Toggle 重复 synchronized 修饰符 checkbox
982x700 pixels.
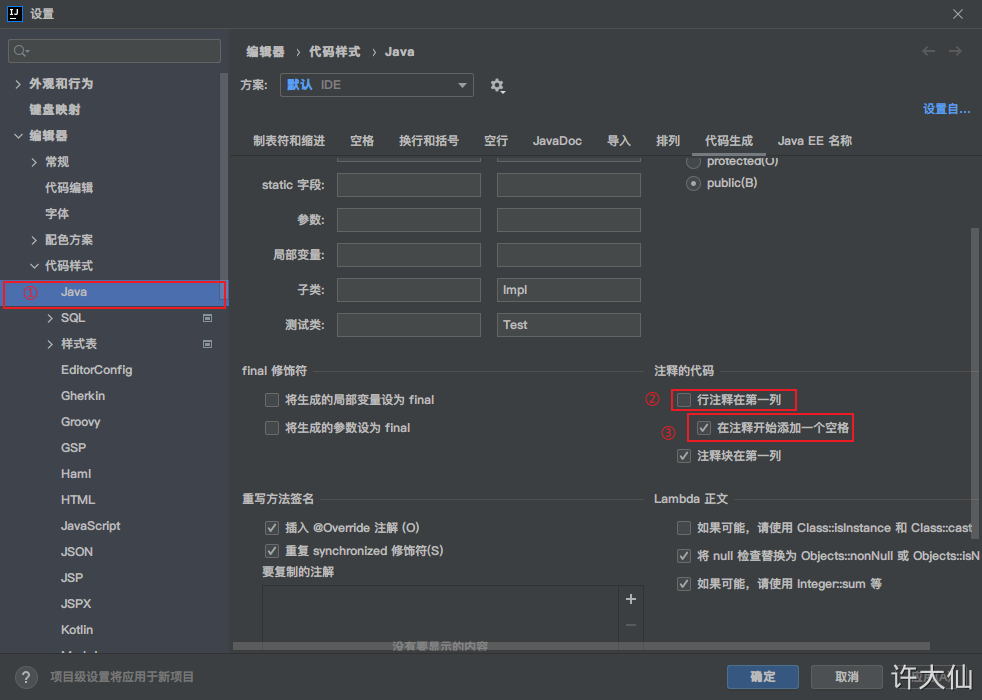click(272, 551)
